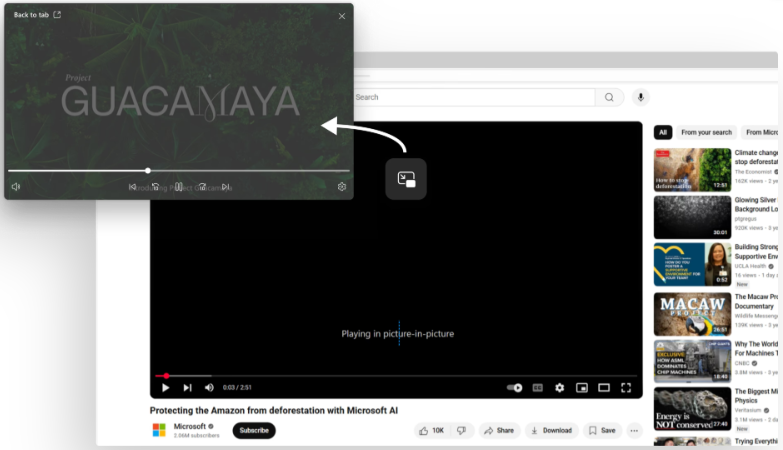
Task: Click the YouTube player Next button
Action: 187,388
